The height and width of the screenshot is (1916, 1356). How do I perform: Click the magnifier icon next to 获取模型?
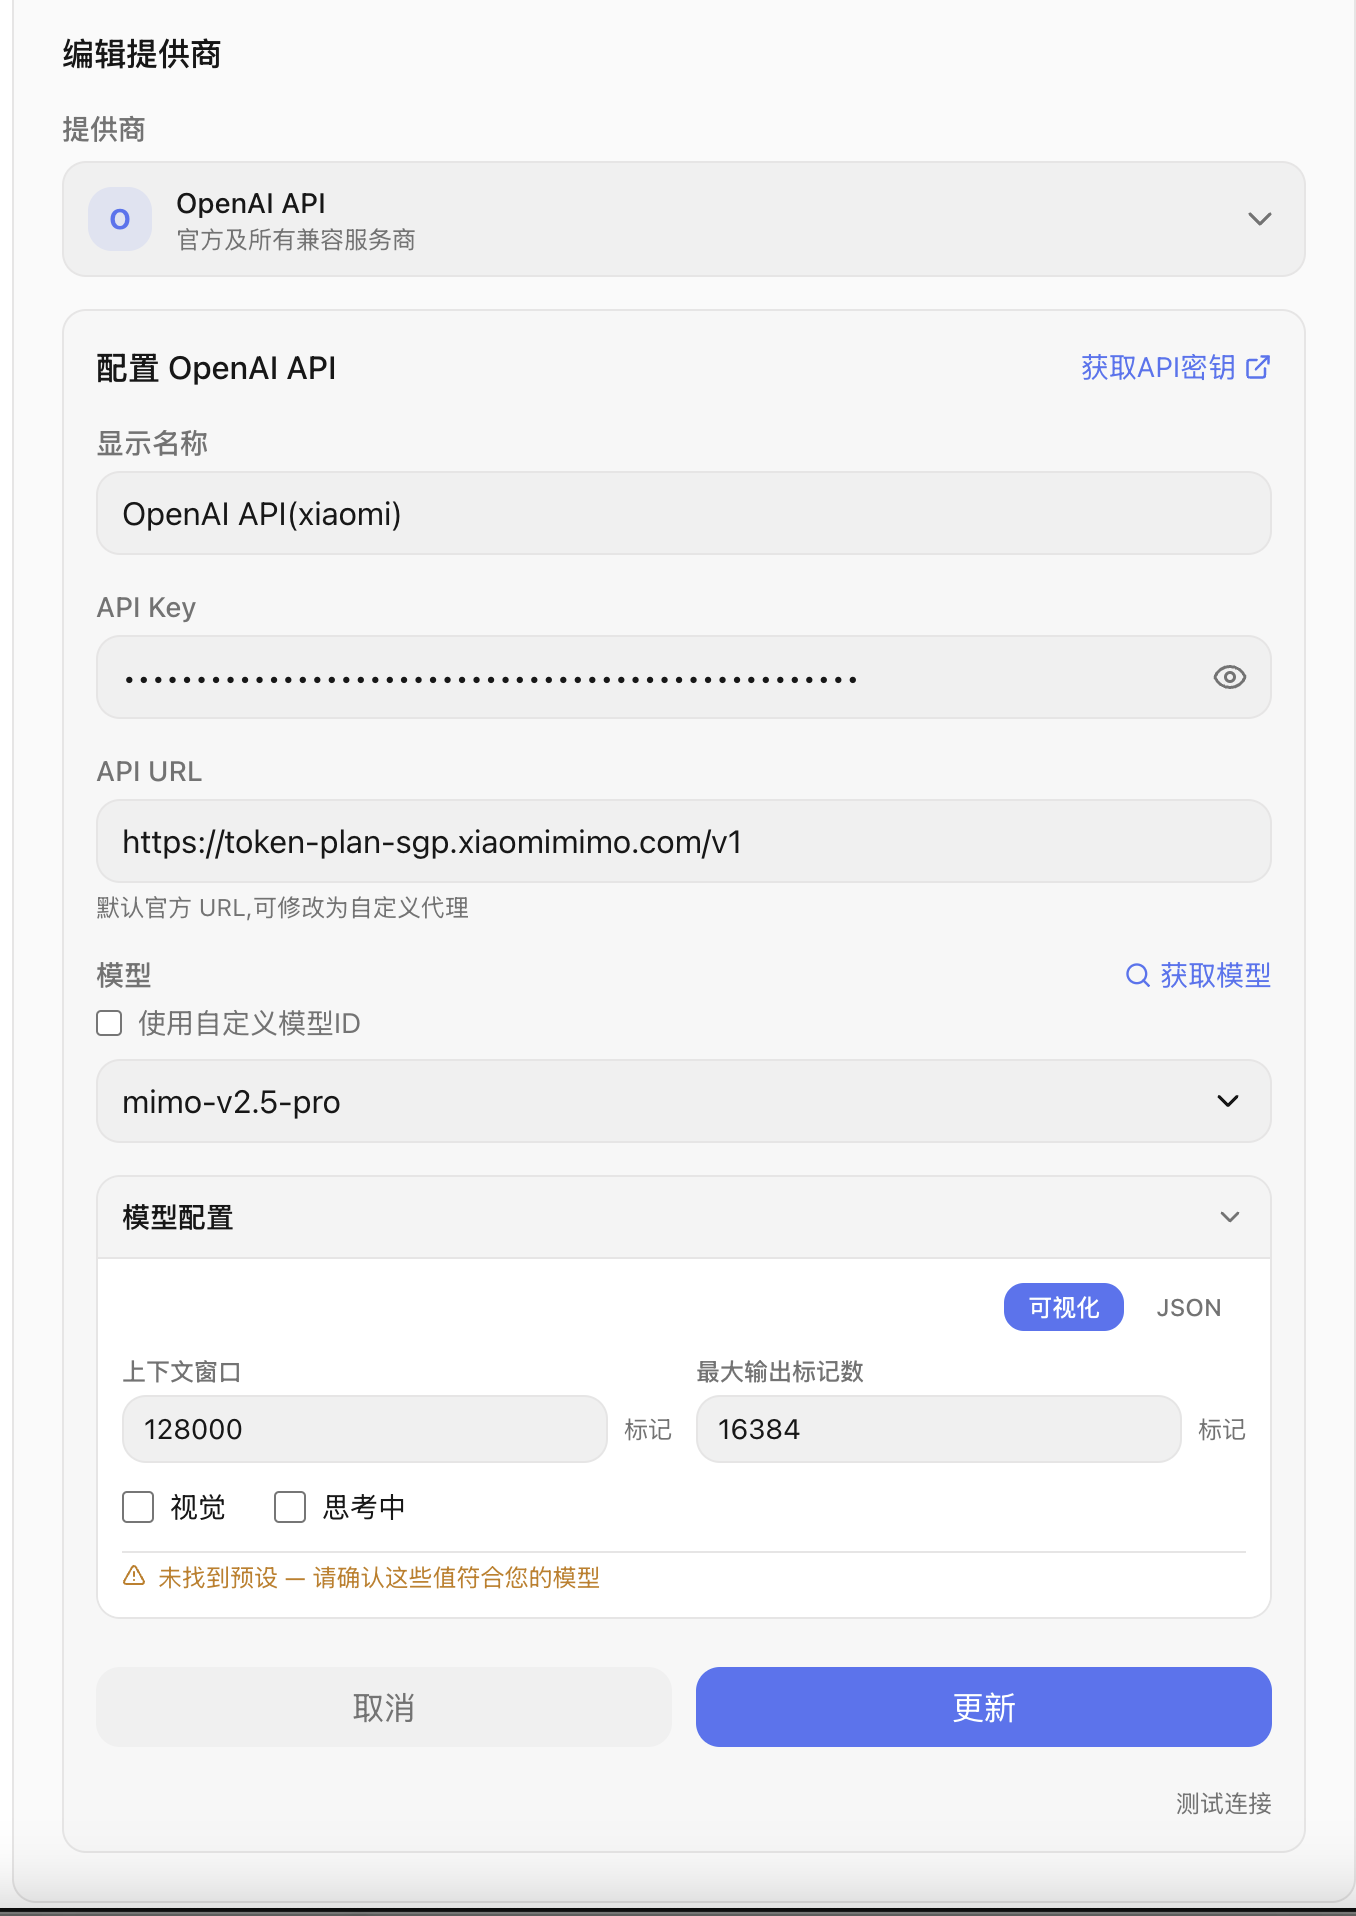point(1138,975)
